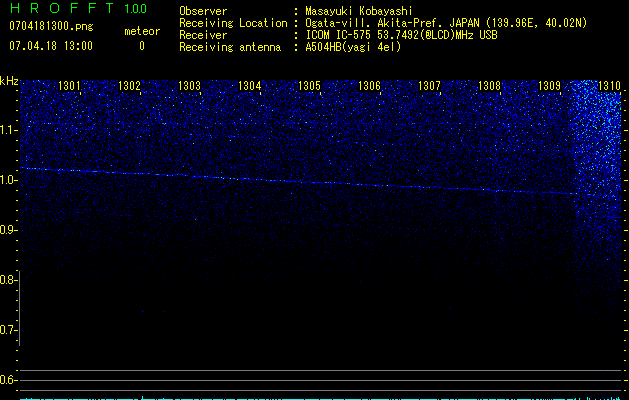
Task: Click the A504HB(yagi 4el) antenna text
Action: [353, 47]
